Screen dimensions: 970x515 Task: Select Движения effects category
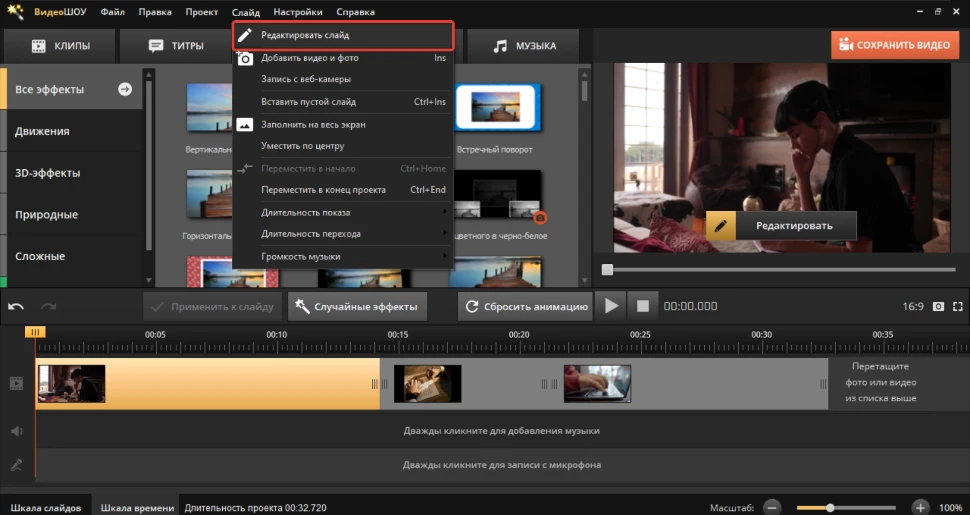coord(72,131)
